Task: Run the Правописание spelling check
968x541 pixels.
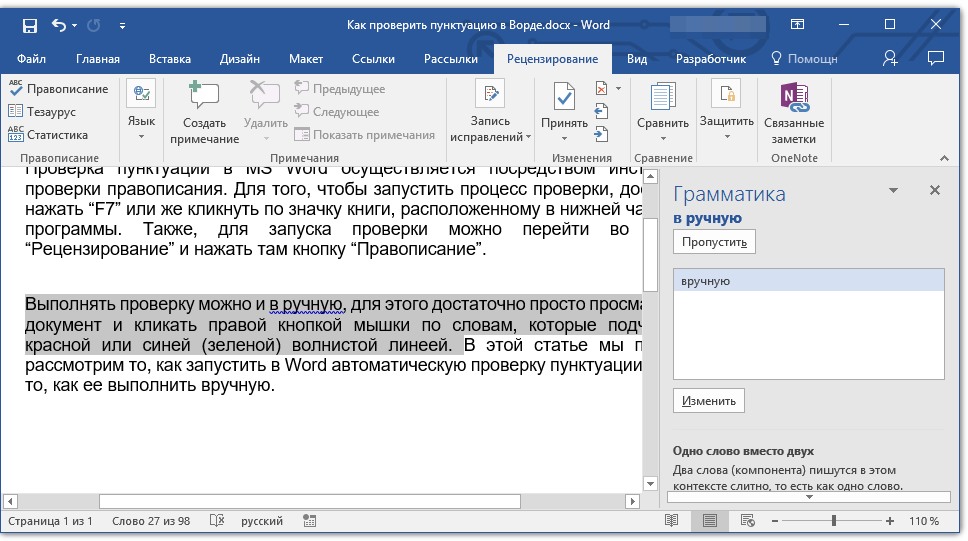Action: point(58,89)
